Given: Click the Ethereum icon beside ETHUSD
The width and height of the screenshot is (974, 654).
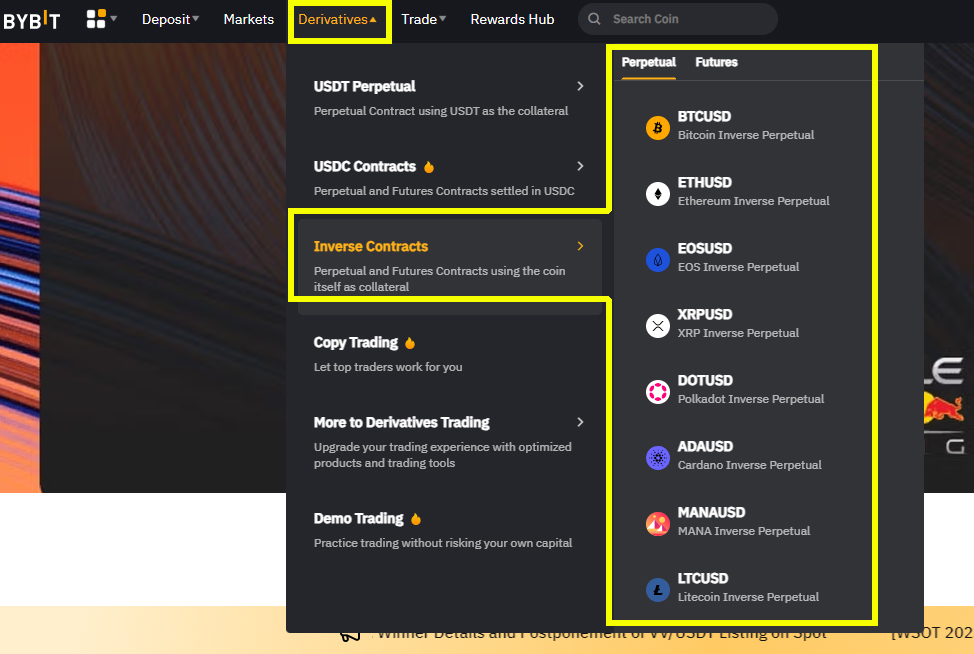Looking at the screenshot, I should point(657,193).
